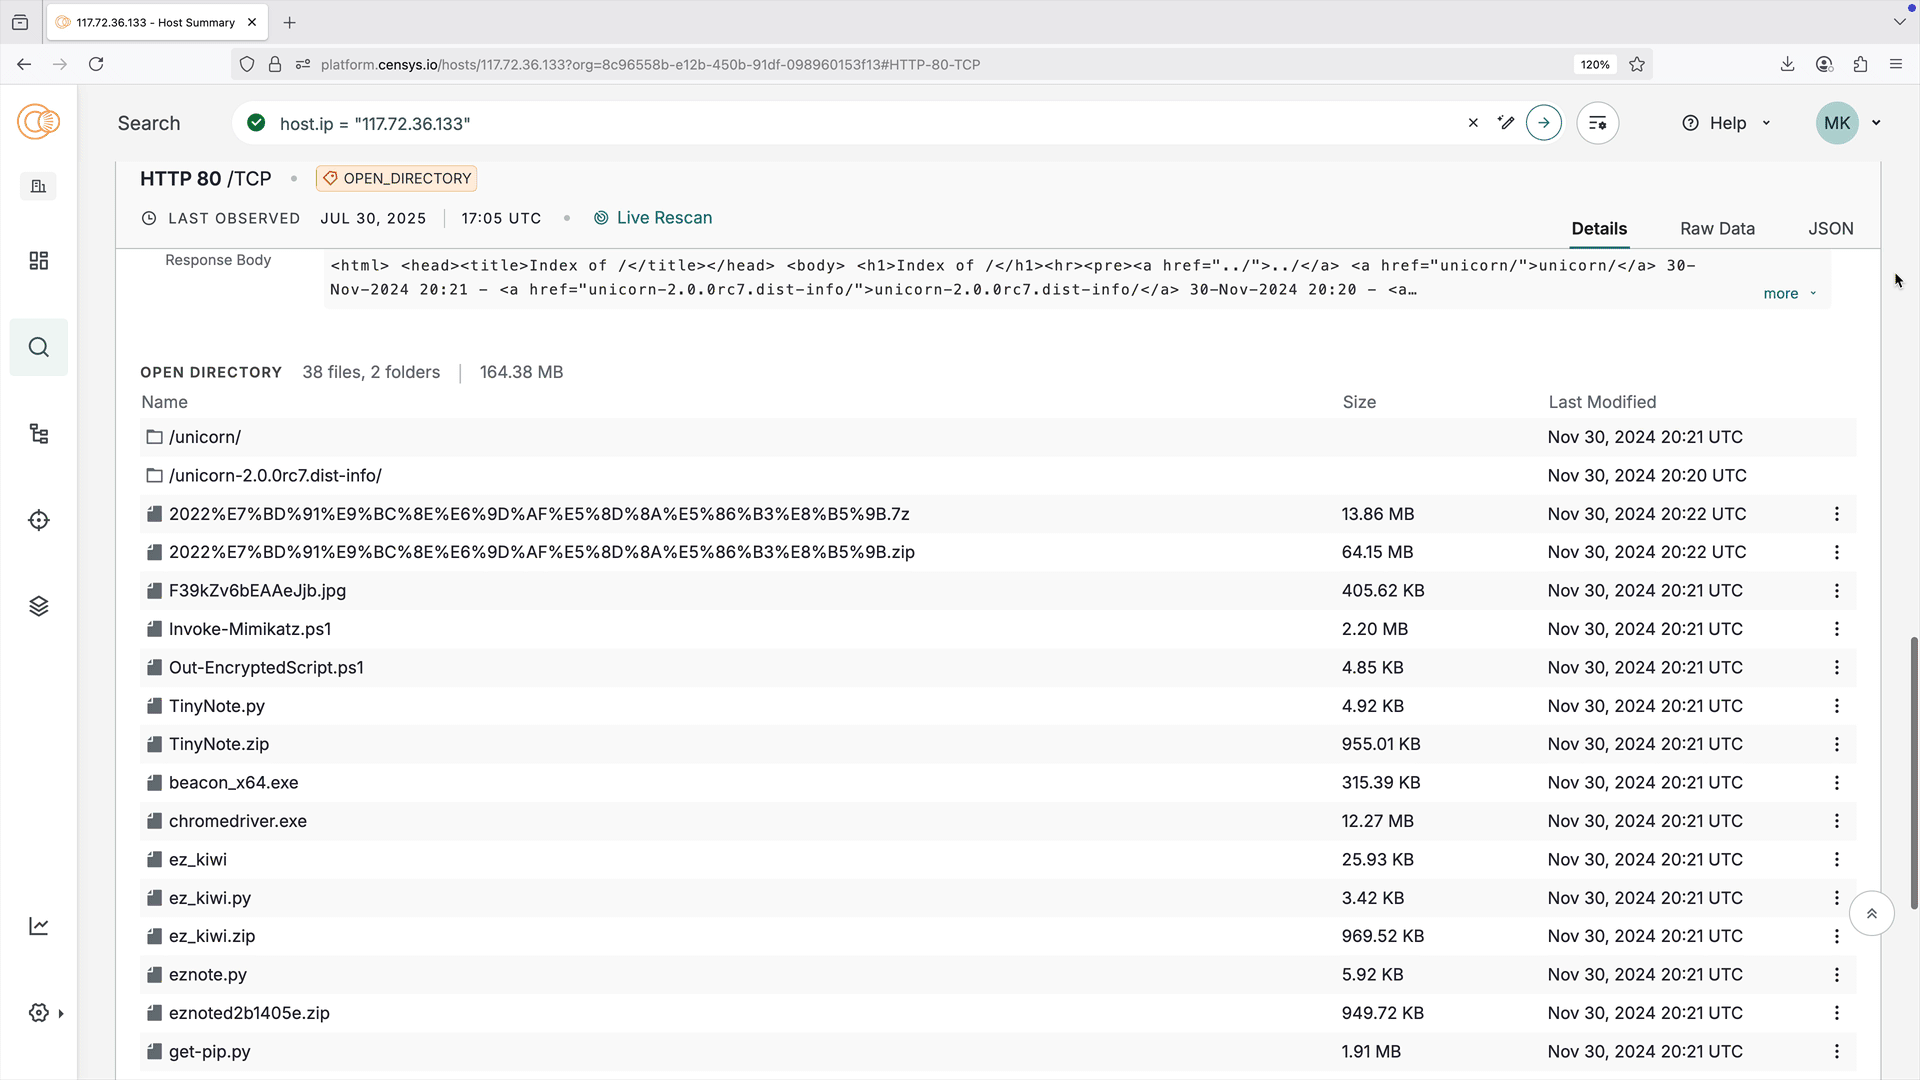Click the TinyNote.py file name
This screenshot has height=1080, width=1920.
pos(217,706)
